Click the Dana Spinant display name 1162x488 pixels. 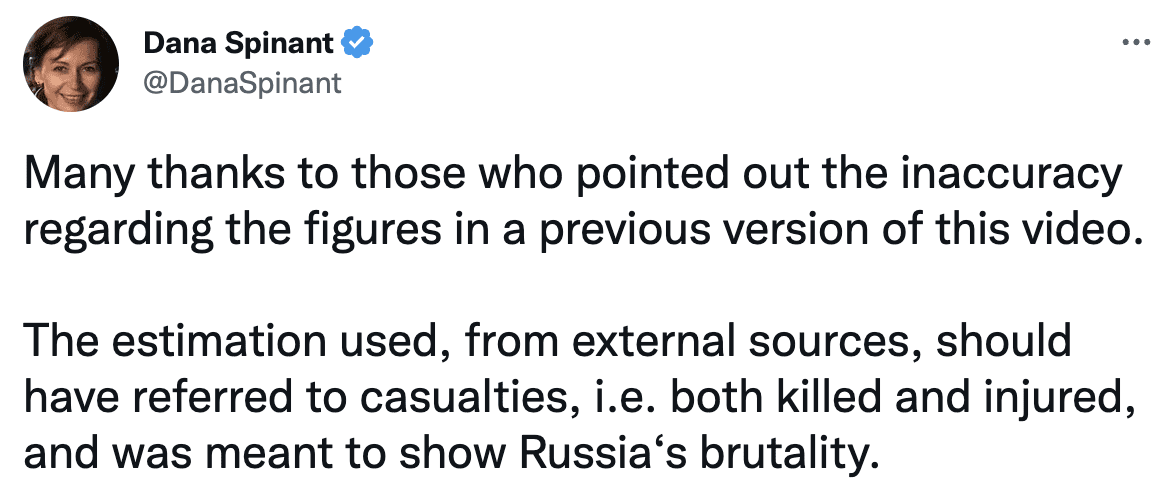pos(238,44)
